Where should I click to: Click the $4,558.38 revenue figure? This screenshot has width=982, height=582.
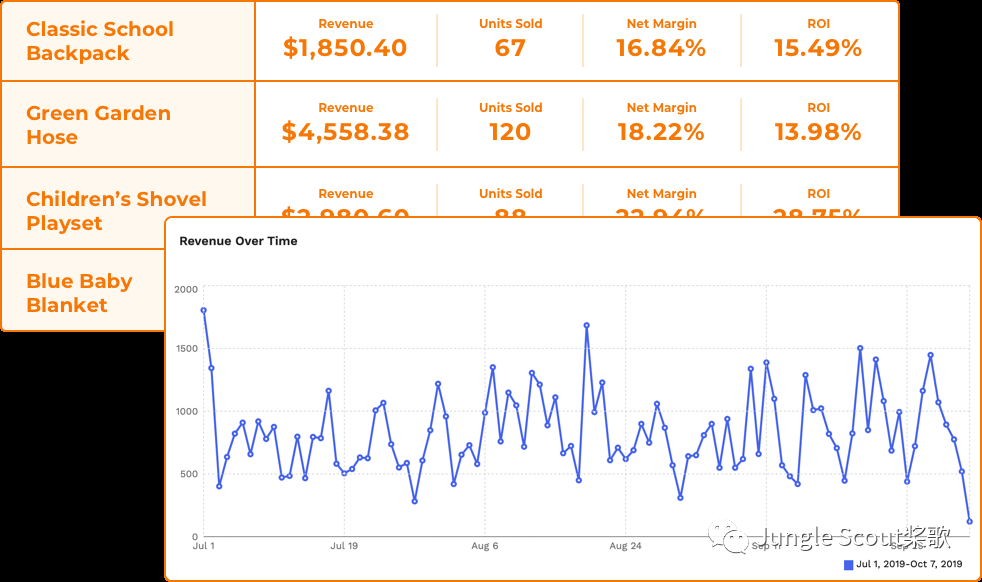pyautogui.click(x=345, y=132)
